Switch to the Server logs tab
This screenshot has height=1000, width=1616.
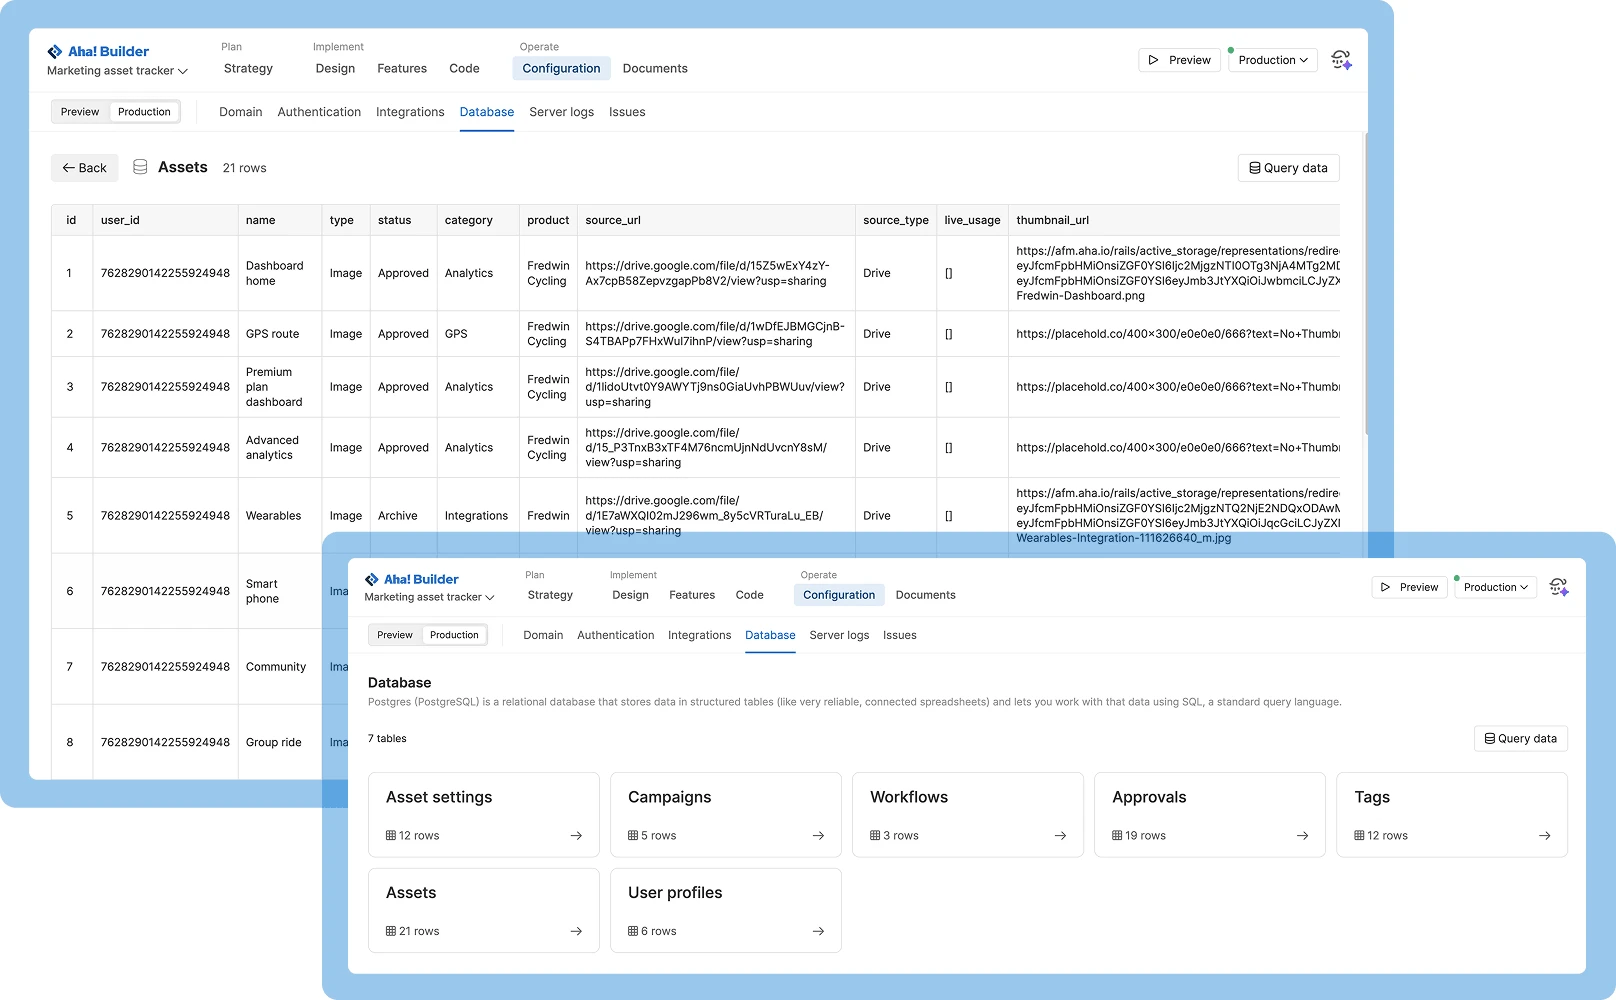tap(561, 111)
